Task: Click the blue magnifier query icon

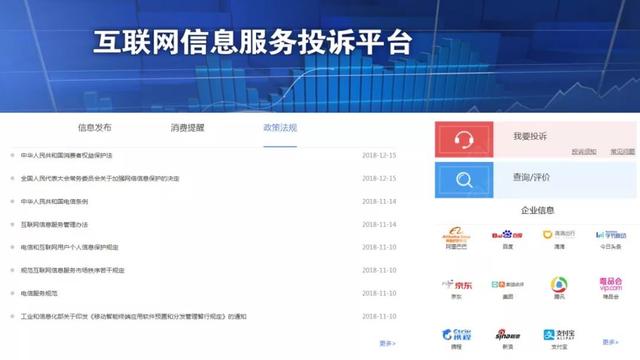Action: pos(464,180)
